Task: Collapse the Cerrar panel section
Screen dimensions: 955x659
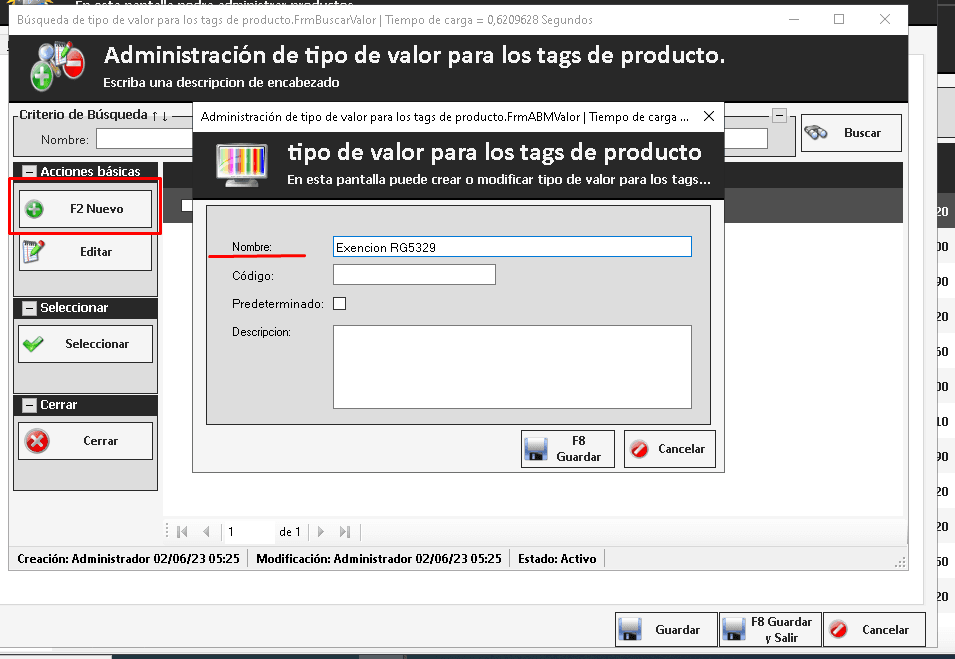Action: 29,405
